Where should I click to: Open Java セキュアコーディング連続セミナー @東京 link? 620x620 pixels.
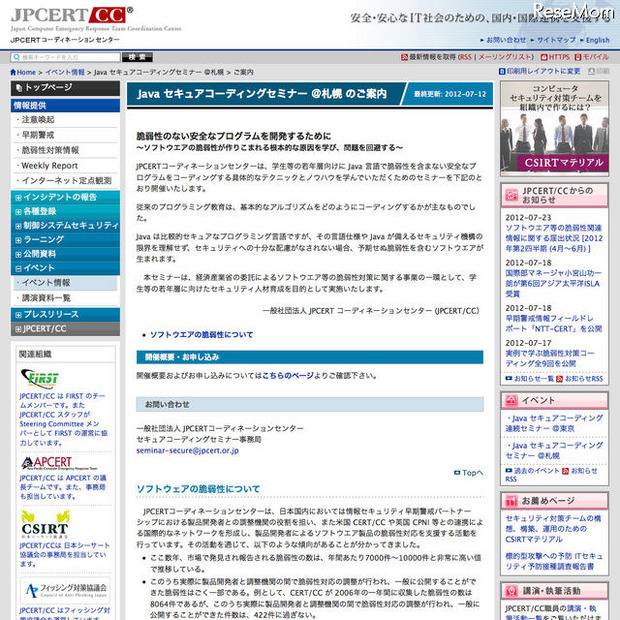coord(554,423)
